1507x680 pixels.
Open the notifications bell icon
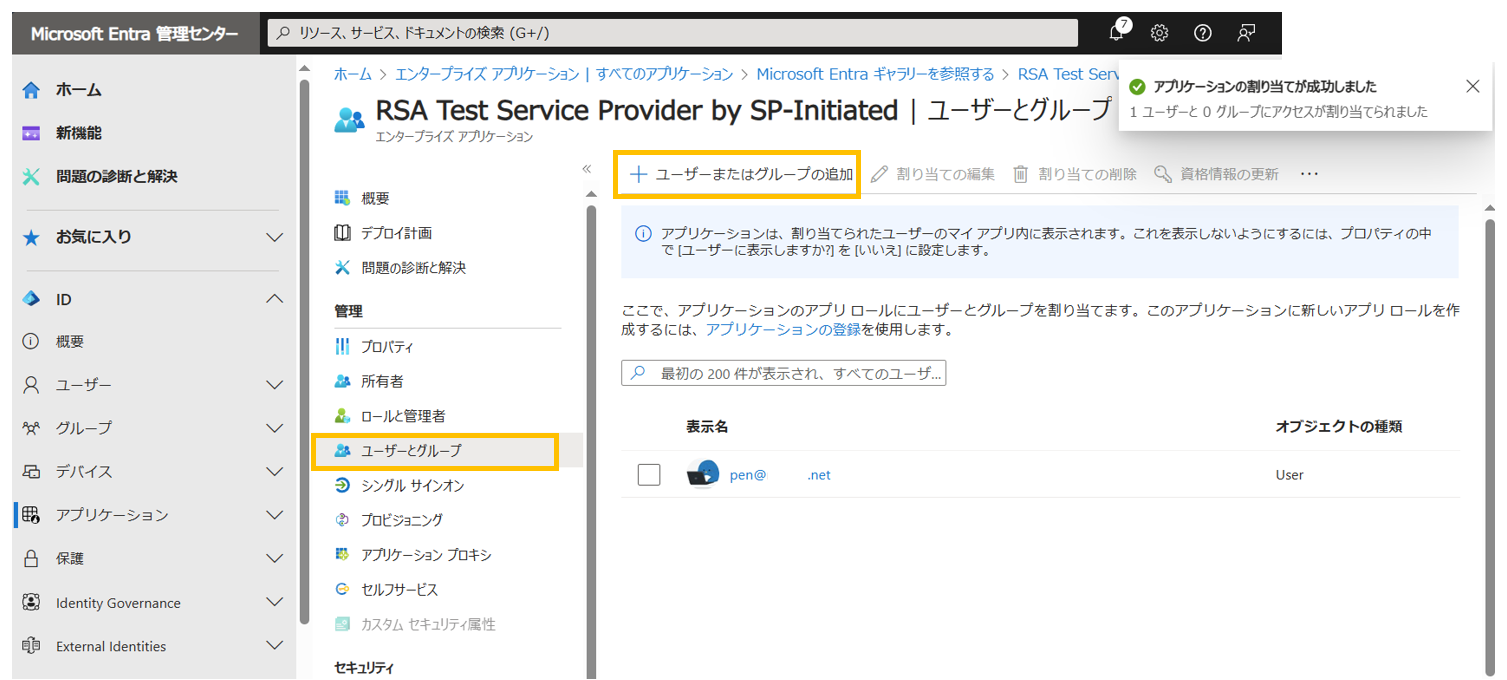click(1117, 33)
